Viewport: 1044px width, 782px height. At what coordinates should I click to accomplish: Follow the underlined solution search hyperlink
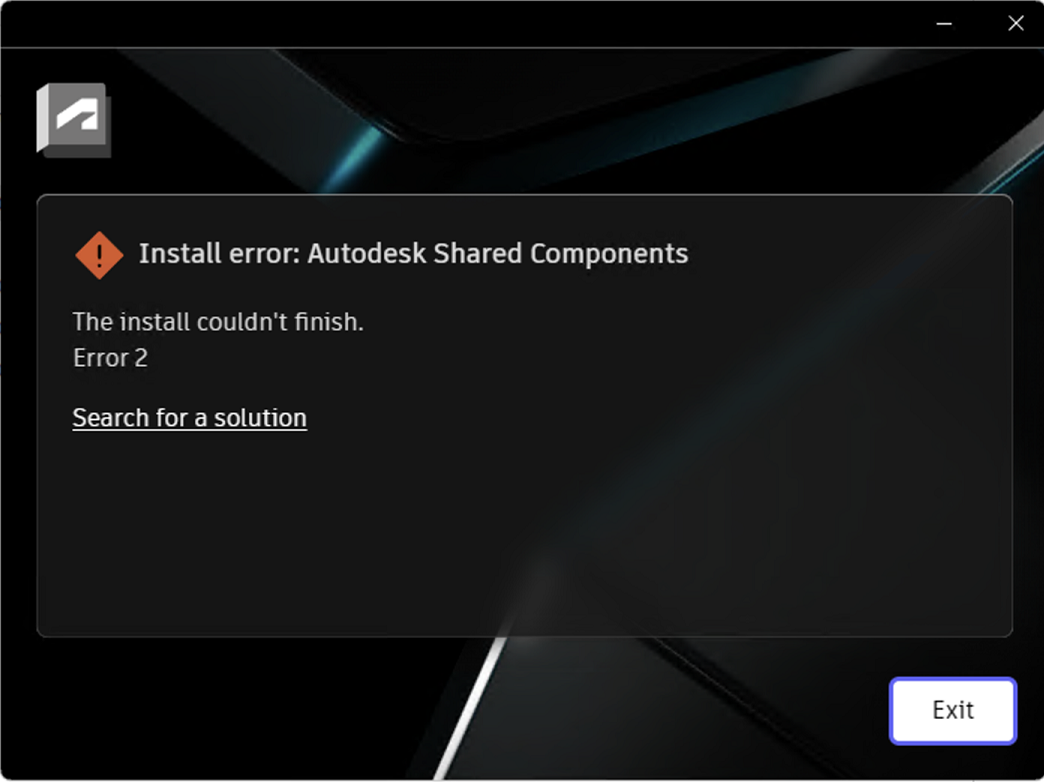[x=190, y=418]
